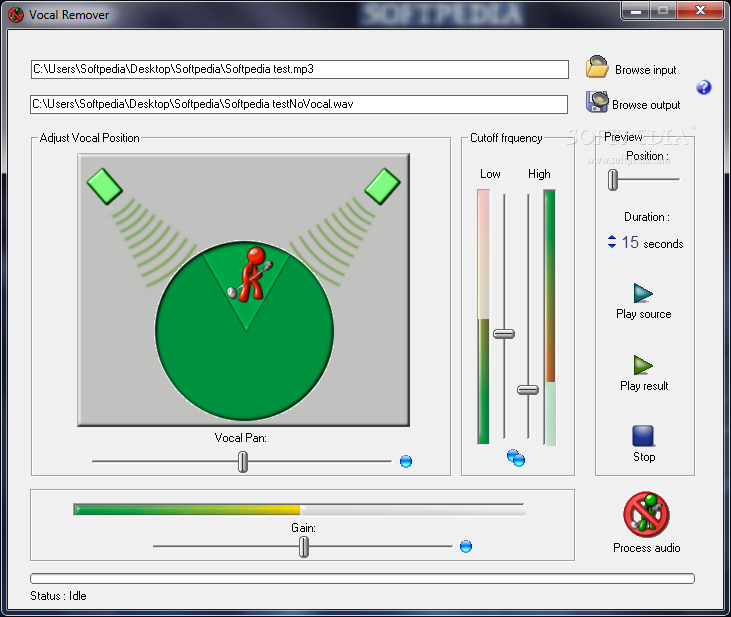Minimize the Vocal Remover window

click(x=636, y=11)
